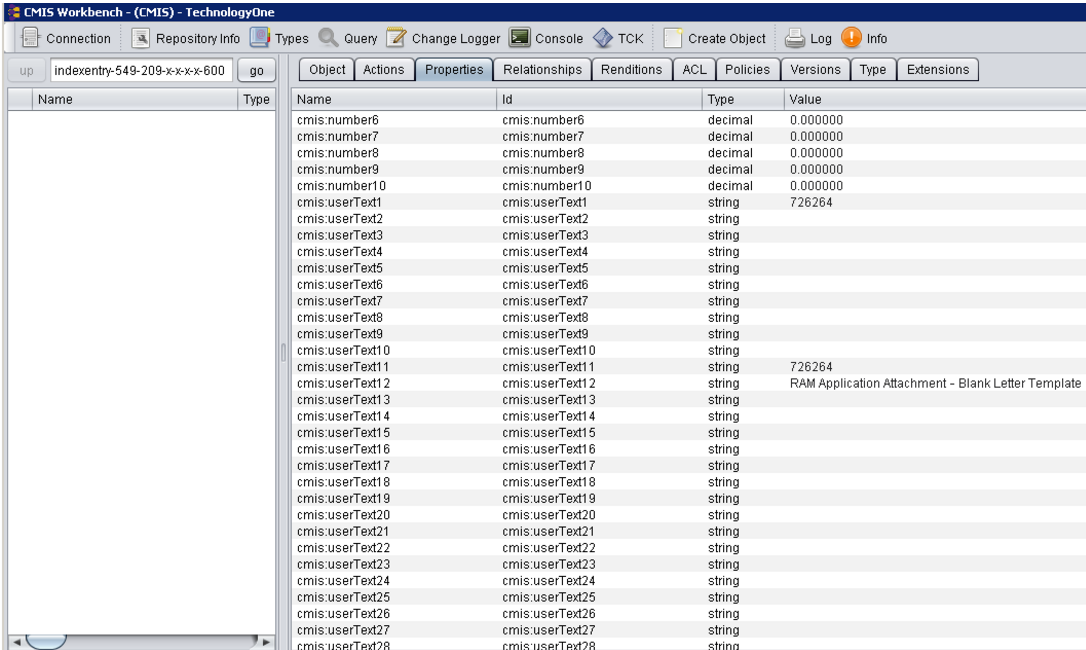Viewport: 1086px width, 650px height.
Task: Click value 726264 in cmis:userText1 row
Action: [x=811, y=202]
